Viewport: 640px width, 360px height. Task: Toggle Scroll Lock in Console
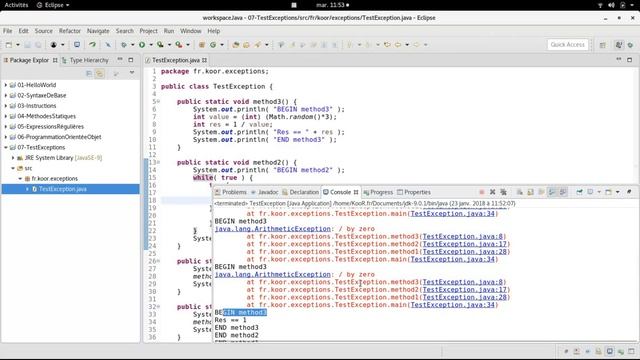pos(530,192)
